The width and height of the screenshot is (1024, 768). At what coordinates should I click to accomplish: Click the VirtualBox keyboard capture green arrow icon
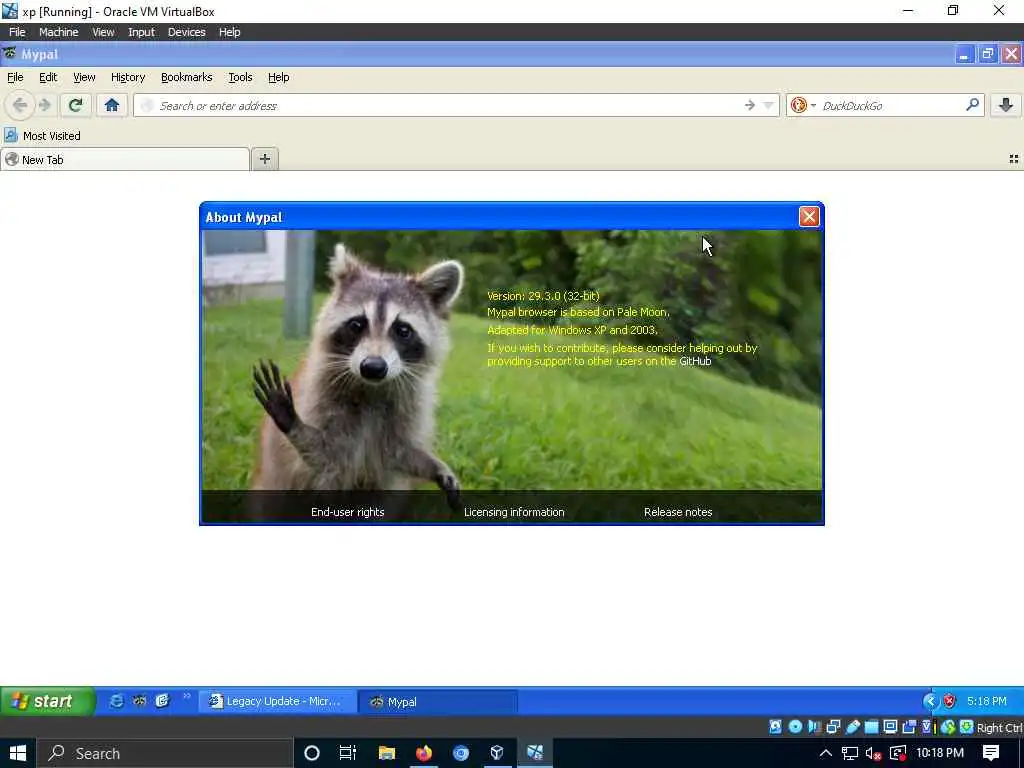coord(967,727)
